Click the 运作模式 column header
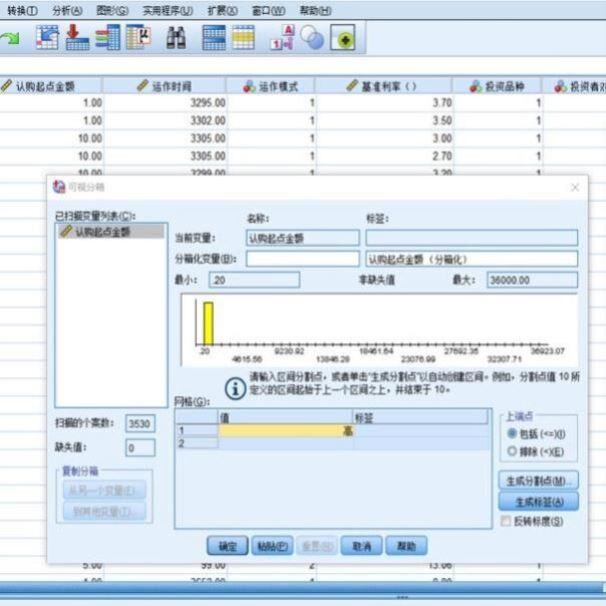 (x=271, y=86)
